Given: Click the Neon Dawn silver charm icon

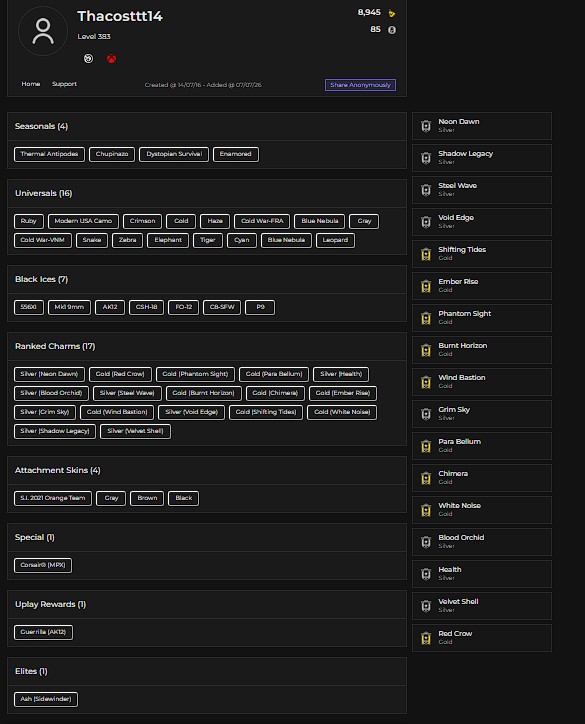Looking at the screenshot, I should coord(426,126).
